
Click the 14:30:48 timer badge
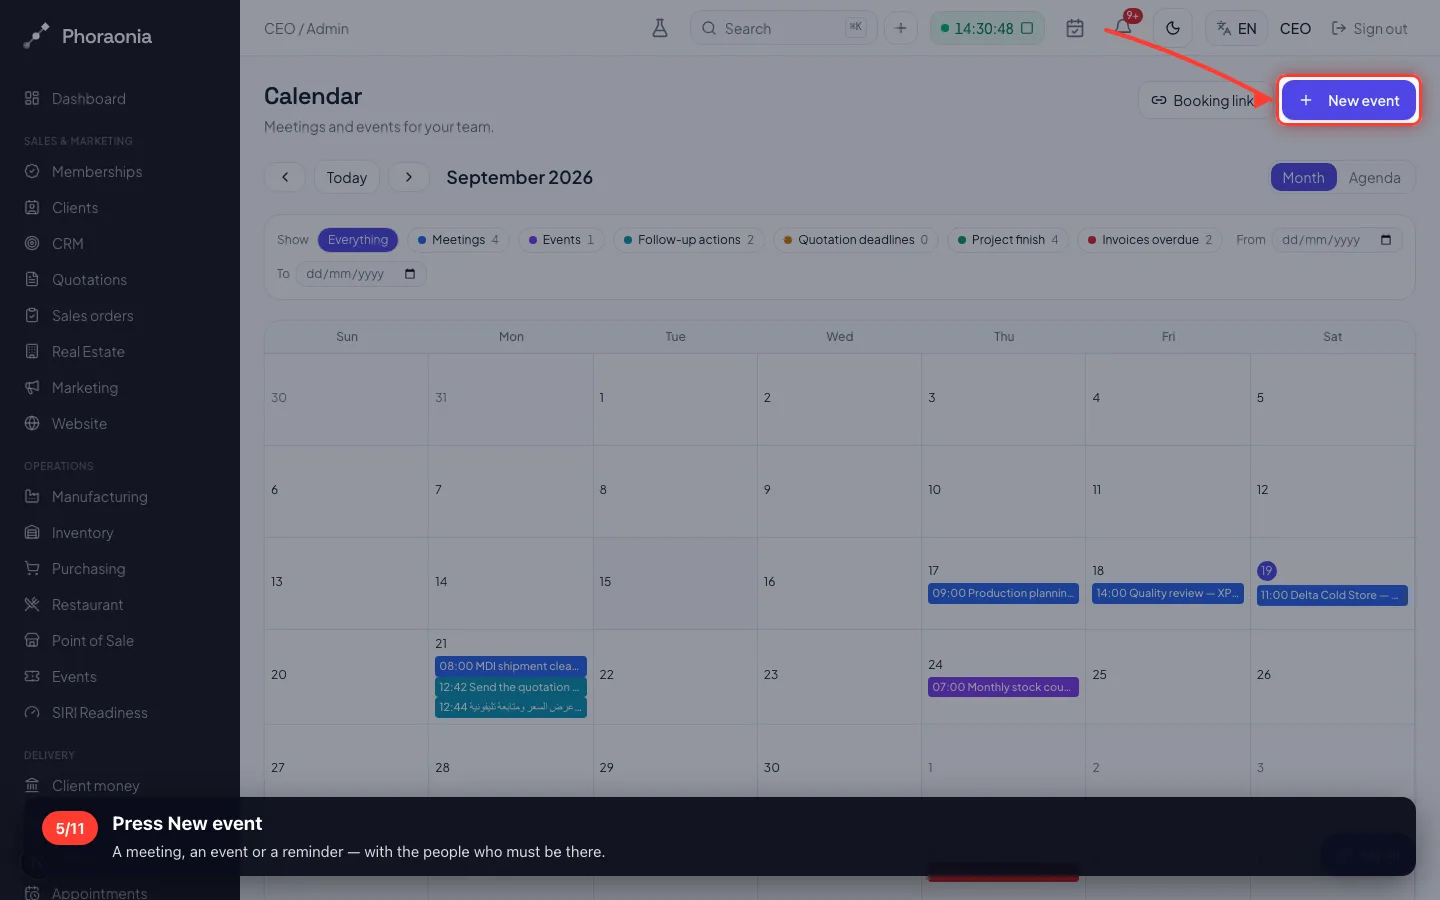pyautogui.click(x=987, y=28)
